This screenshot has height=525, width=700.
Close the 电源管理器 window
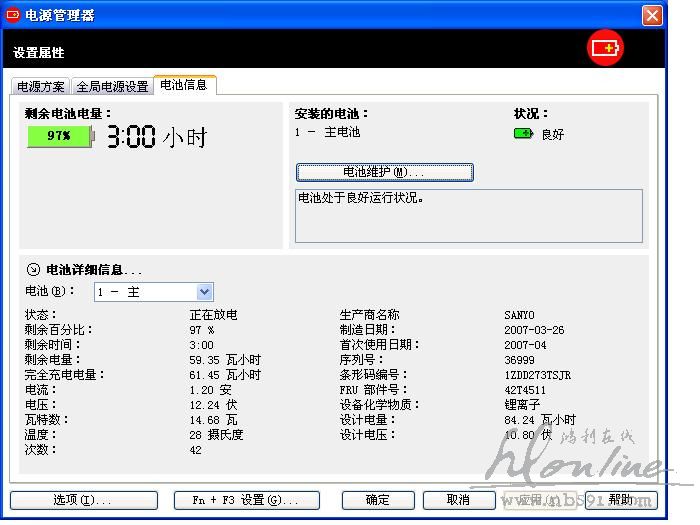click(x=652, y=15)
